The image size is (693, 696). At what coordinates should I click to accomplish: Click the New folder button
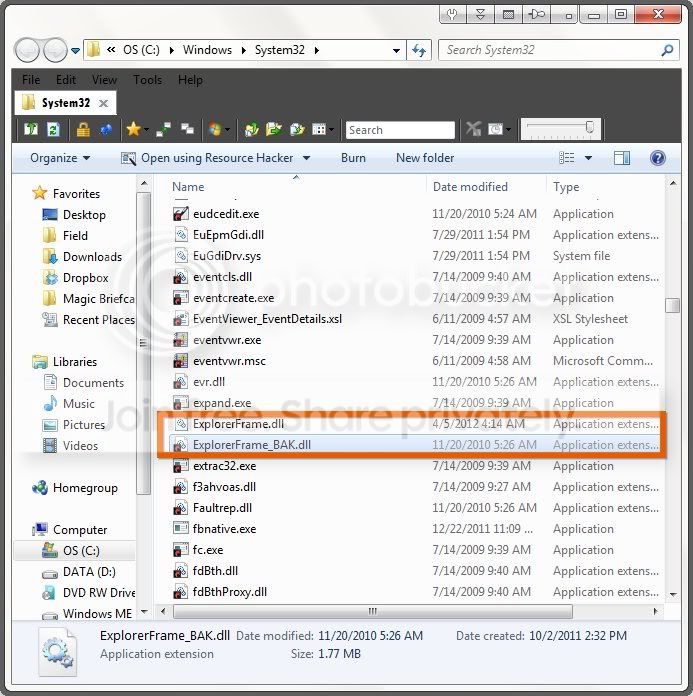(x=425, y=158)
